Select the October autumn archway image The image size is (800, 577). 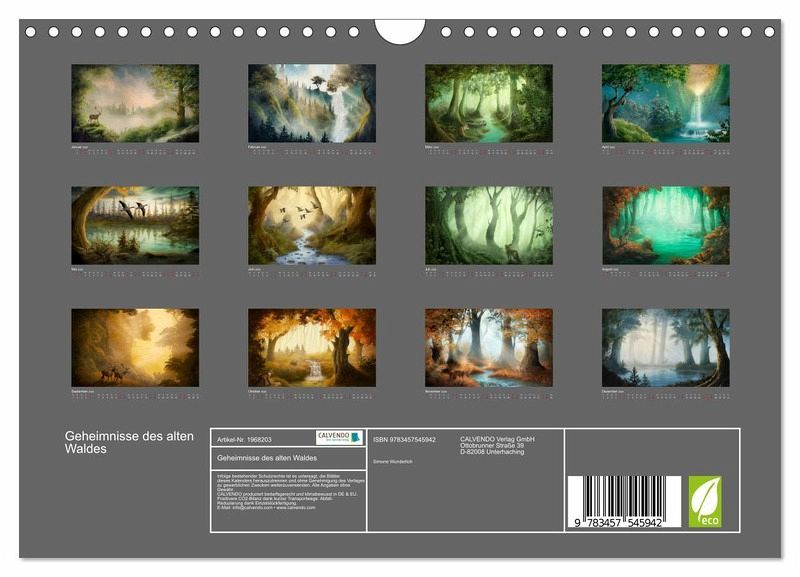tap(312, 347)
